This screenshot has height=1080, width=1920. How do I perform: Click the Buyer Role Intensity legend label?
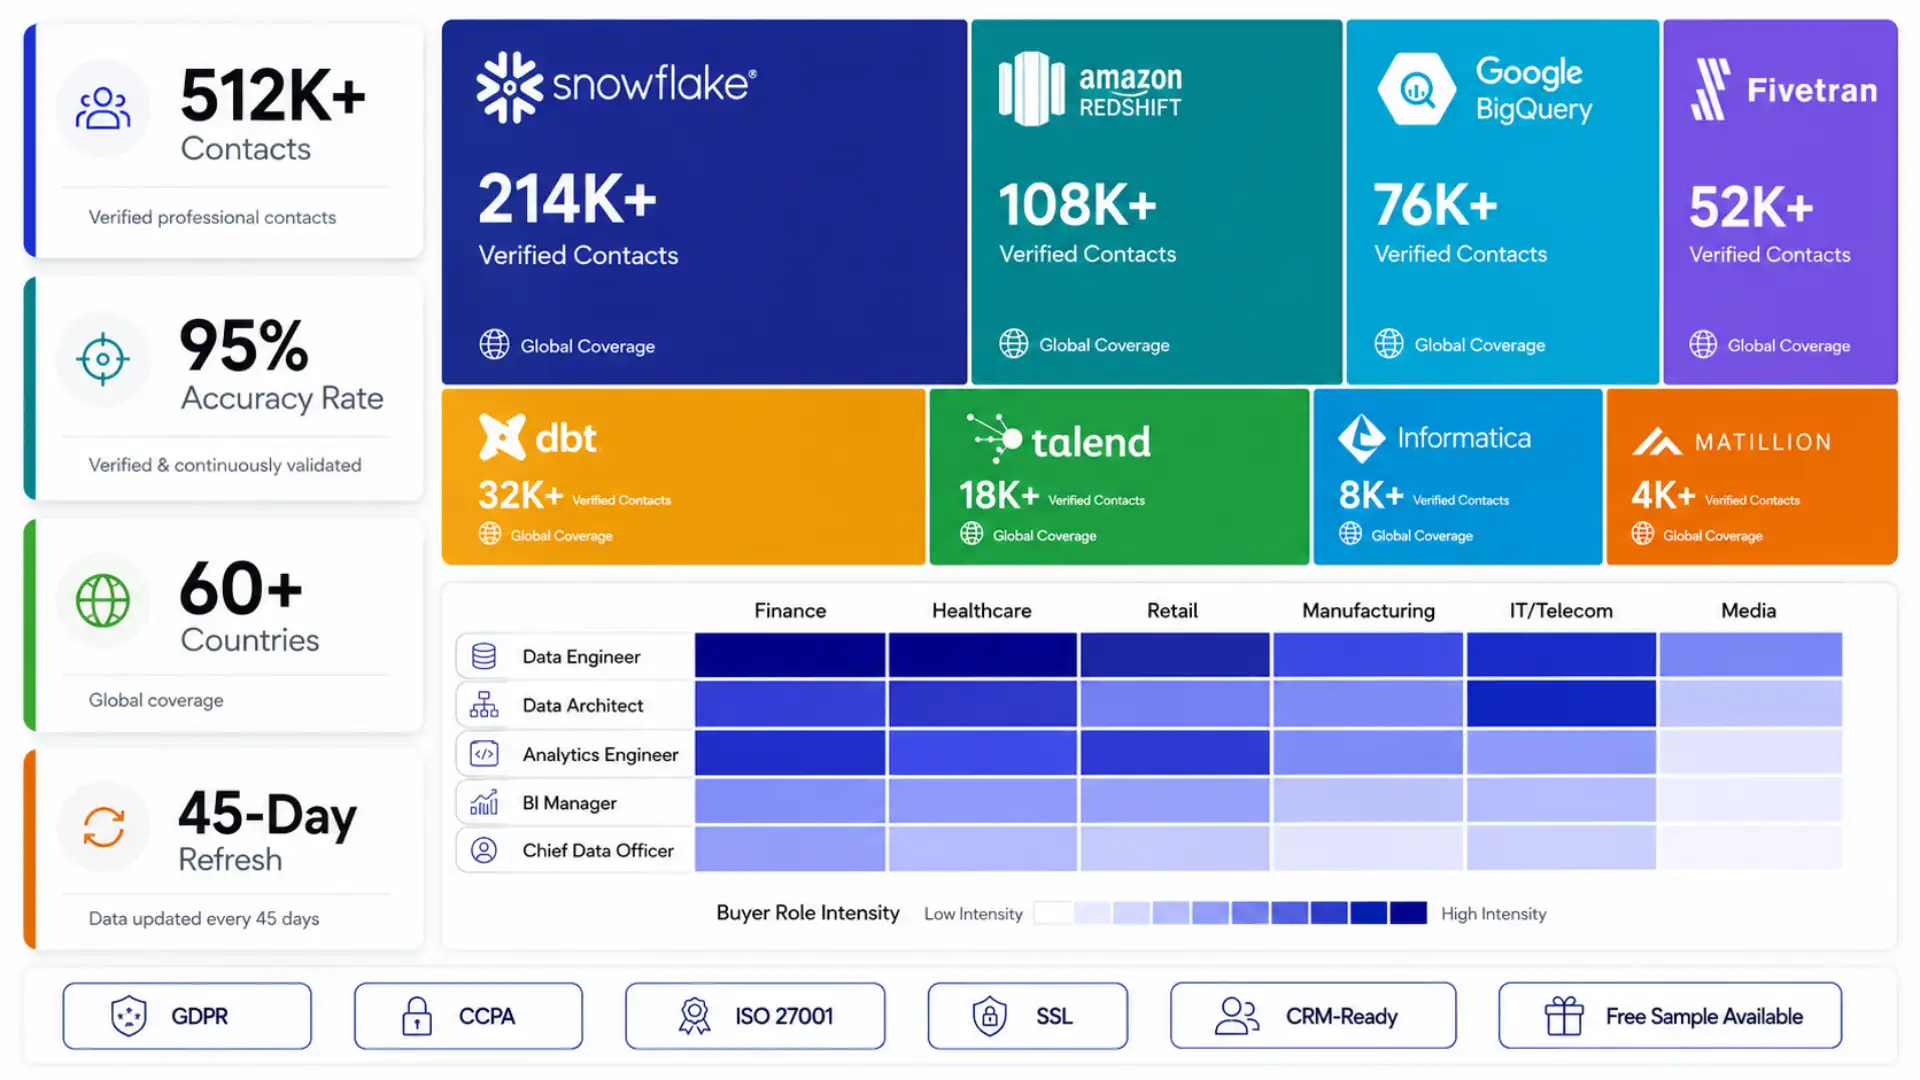(808, 913)
